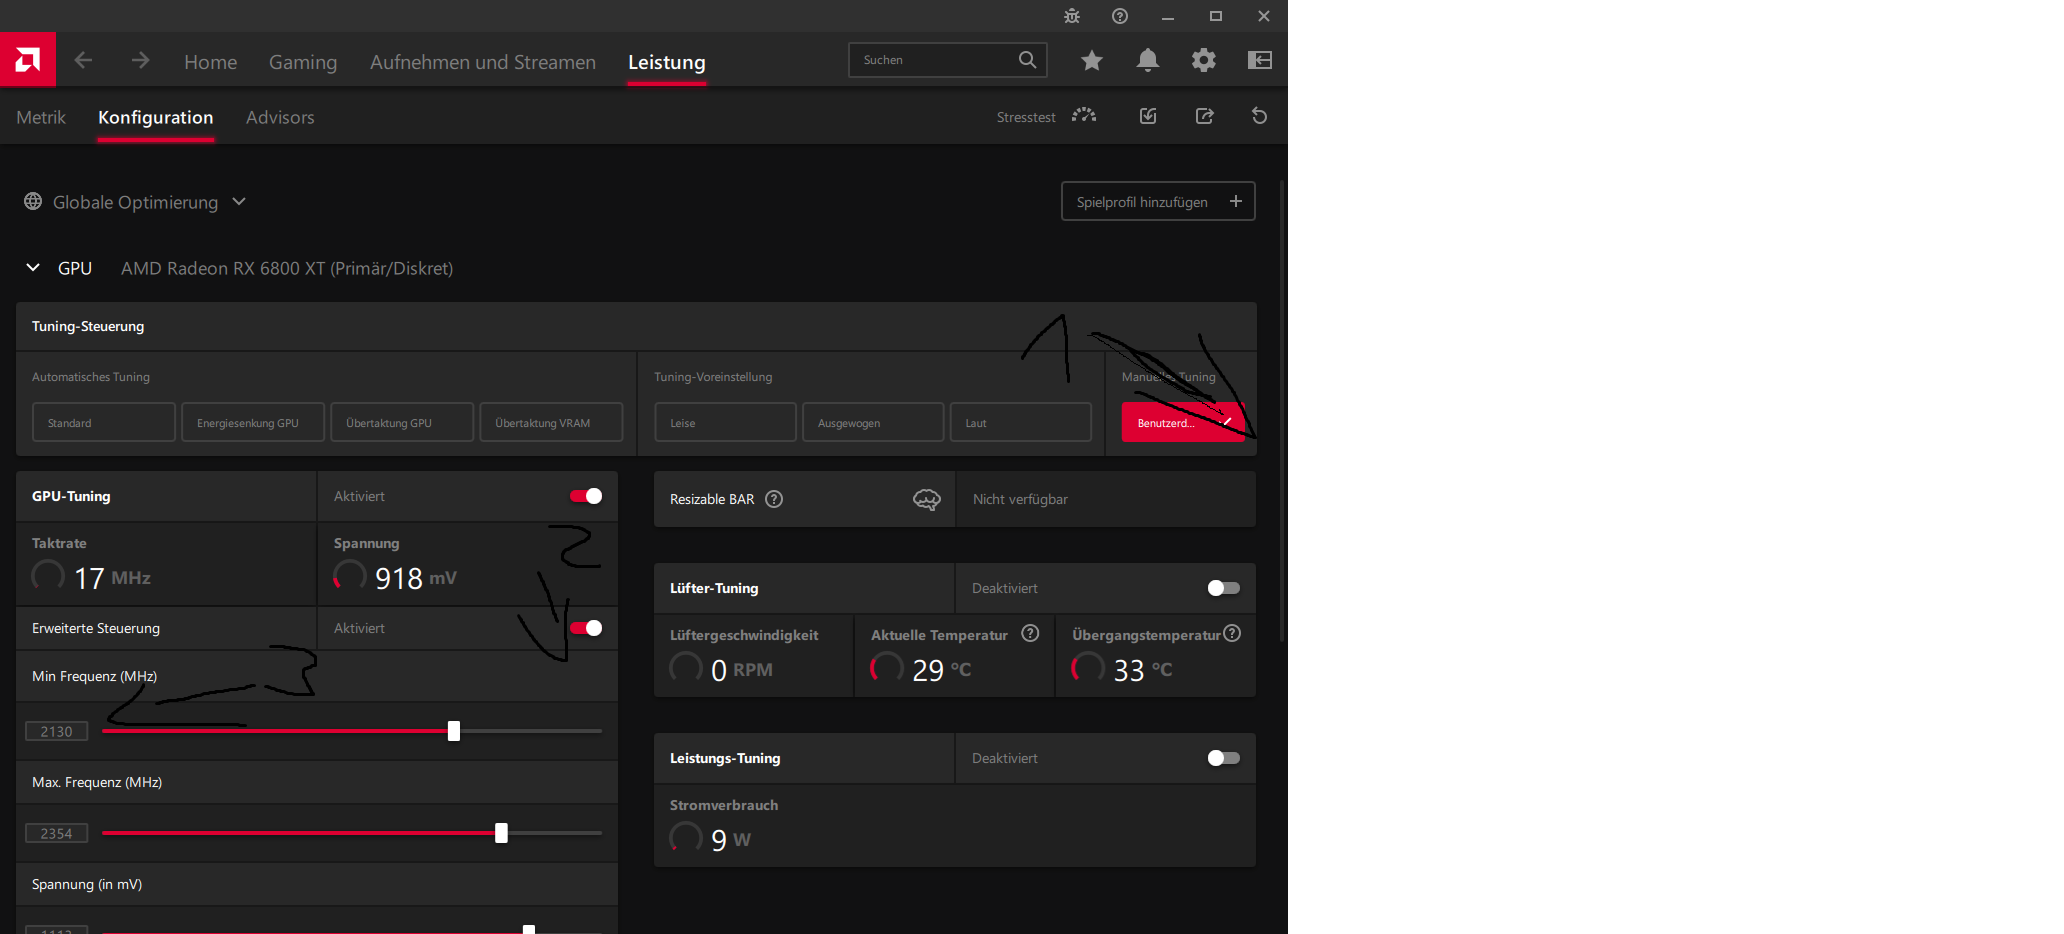
Task: Click the Min Frequenz 2130 value field
Action: [57, 731]
